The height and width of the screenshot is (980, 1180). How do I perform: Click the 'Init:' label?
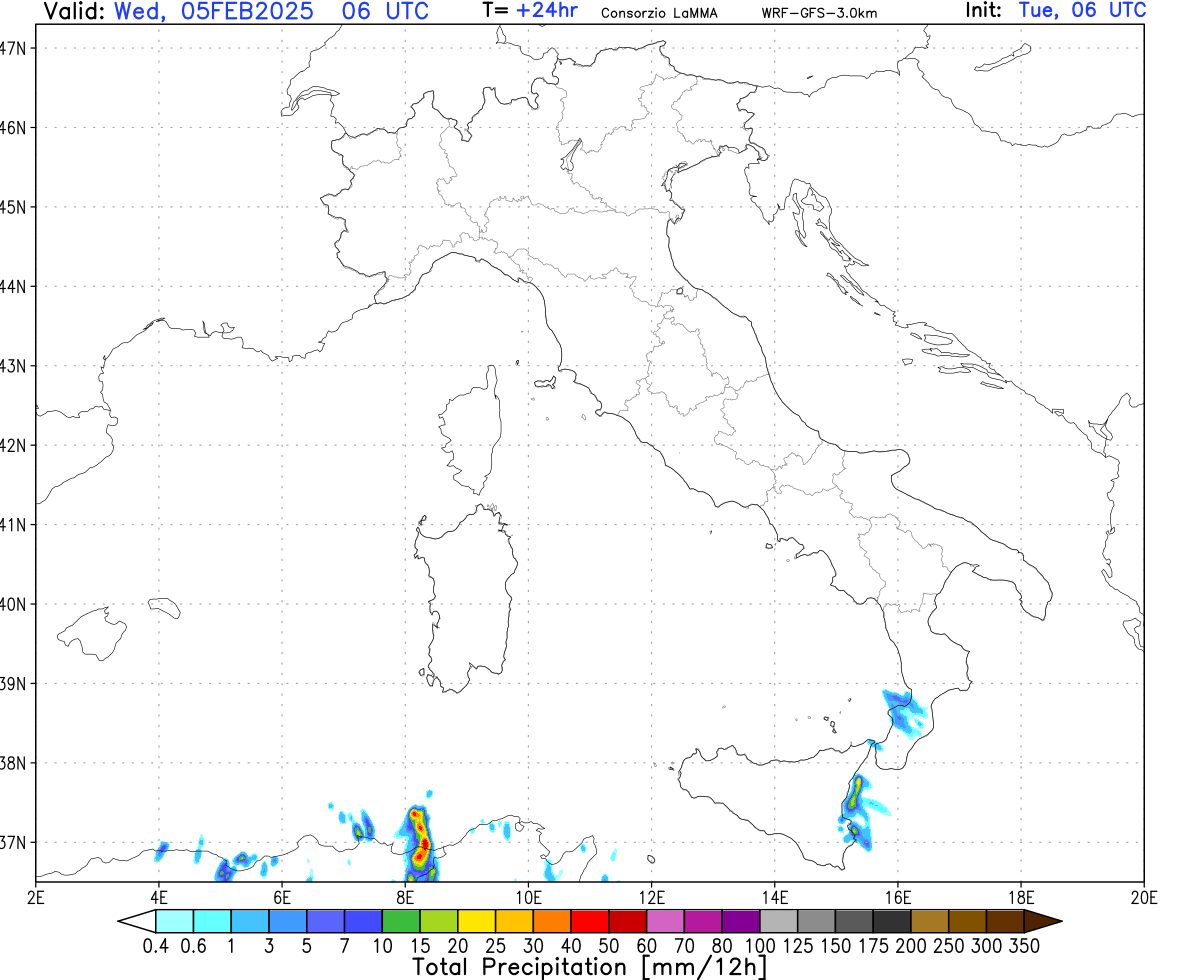click(984, 11)
